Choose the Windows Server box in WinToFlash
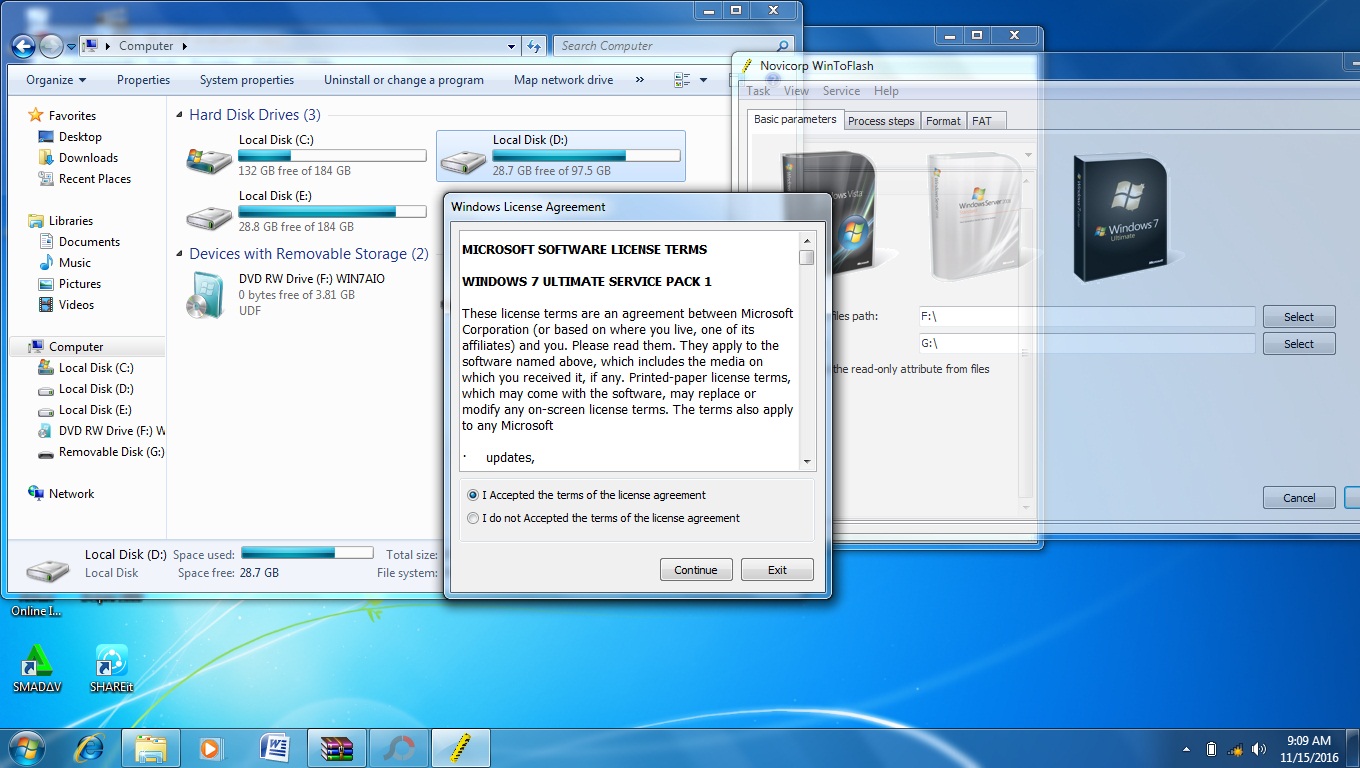The height and width of the screenshot is (768, 1360). (x=978, y=216)
